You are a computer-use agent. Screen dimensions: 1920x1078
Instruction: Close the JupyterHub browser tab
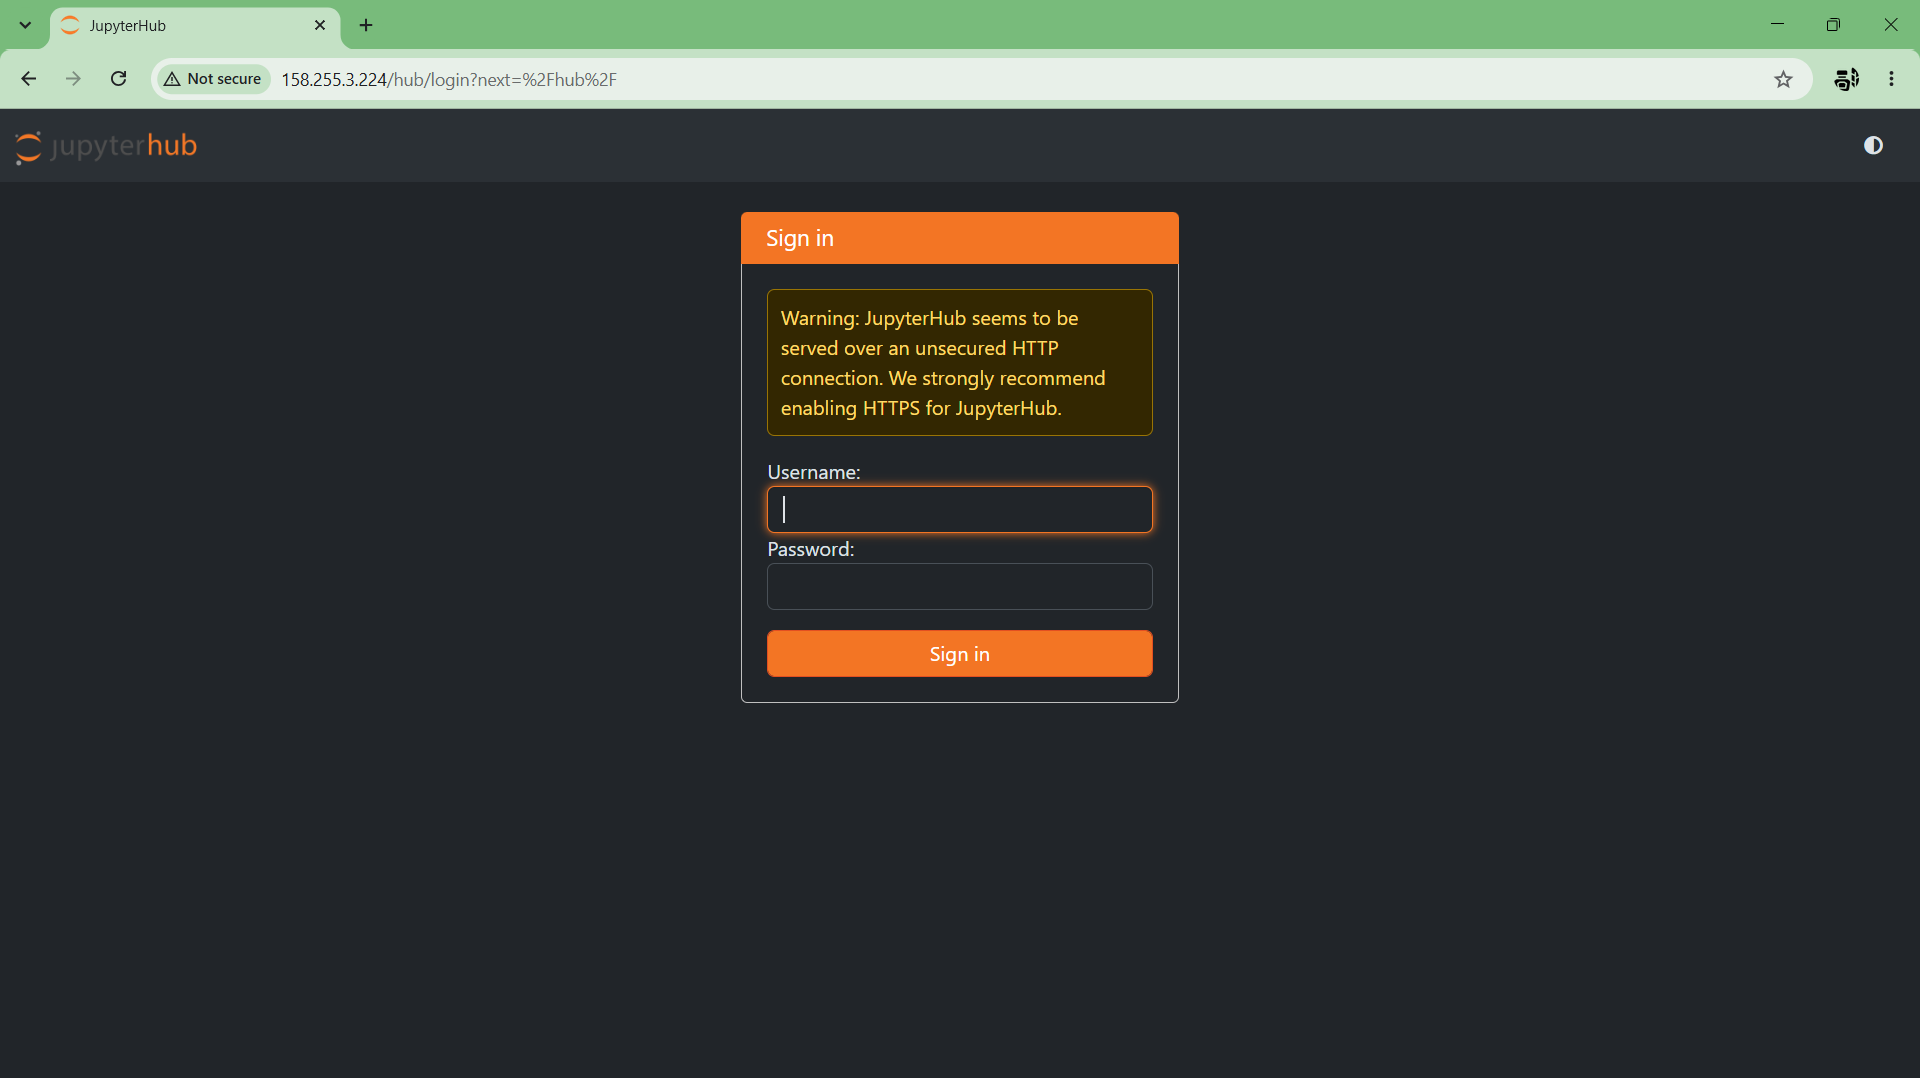tap(320, 25)
